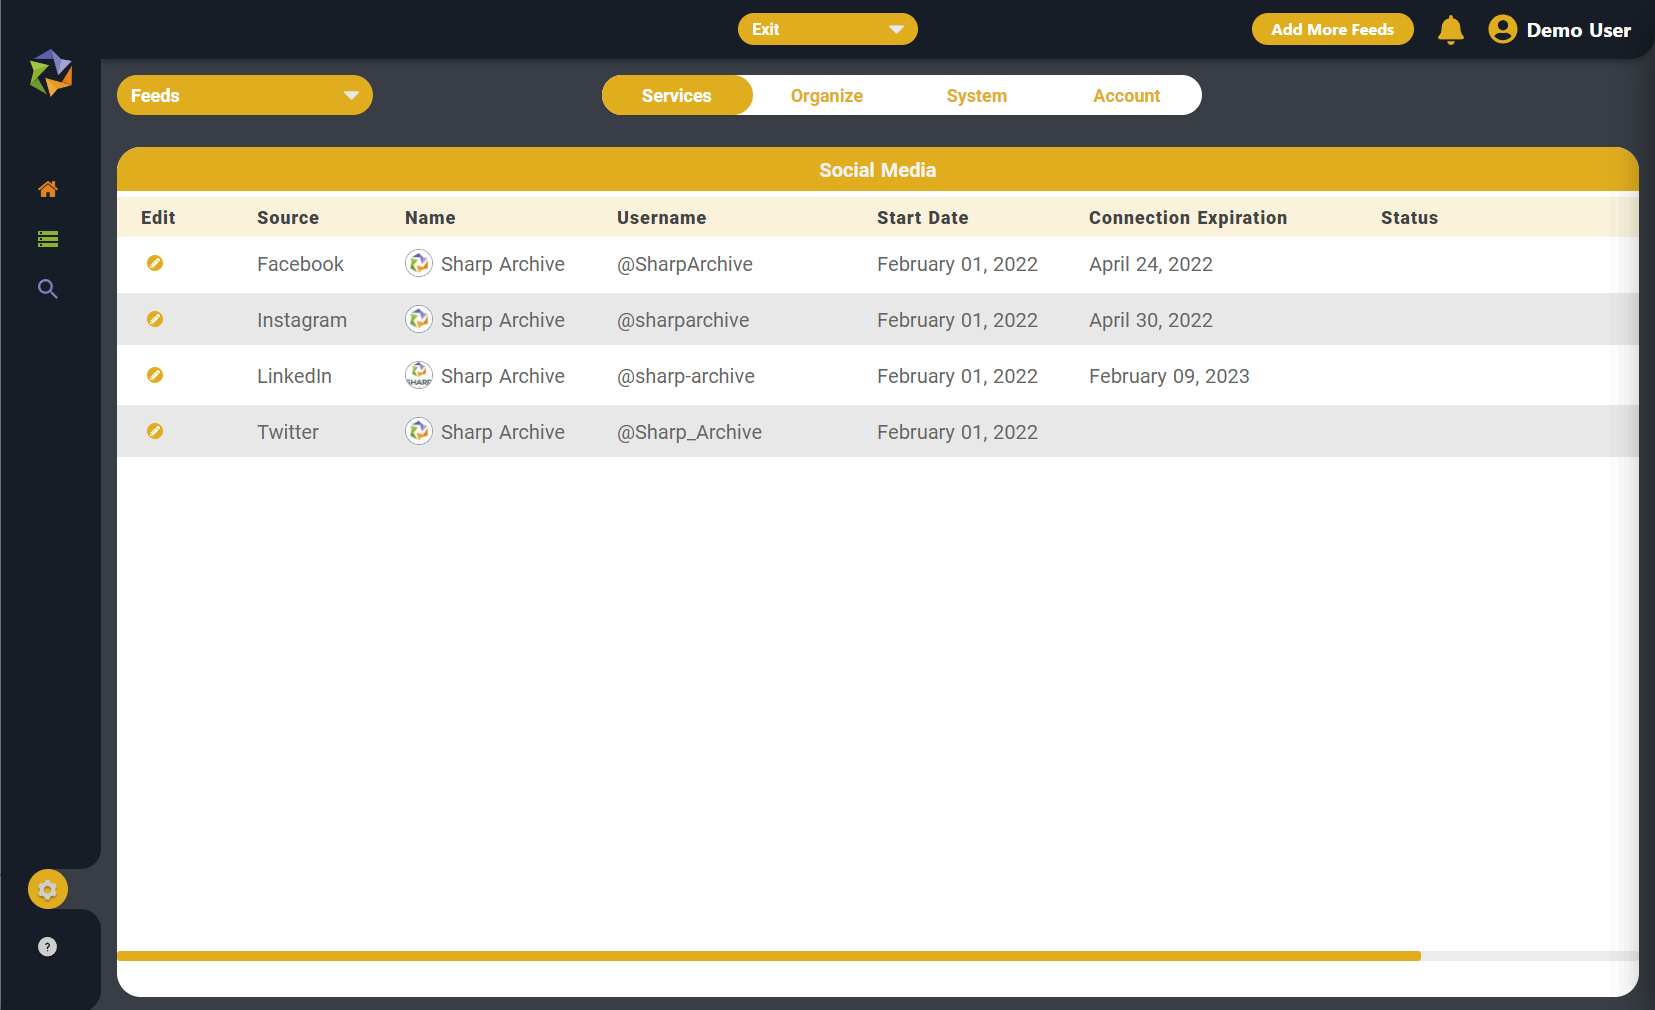Check notifications via the bell icon

[x=1450, y=29]
